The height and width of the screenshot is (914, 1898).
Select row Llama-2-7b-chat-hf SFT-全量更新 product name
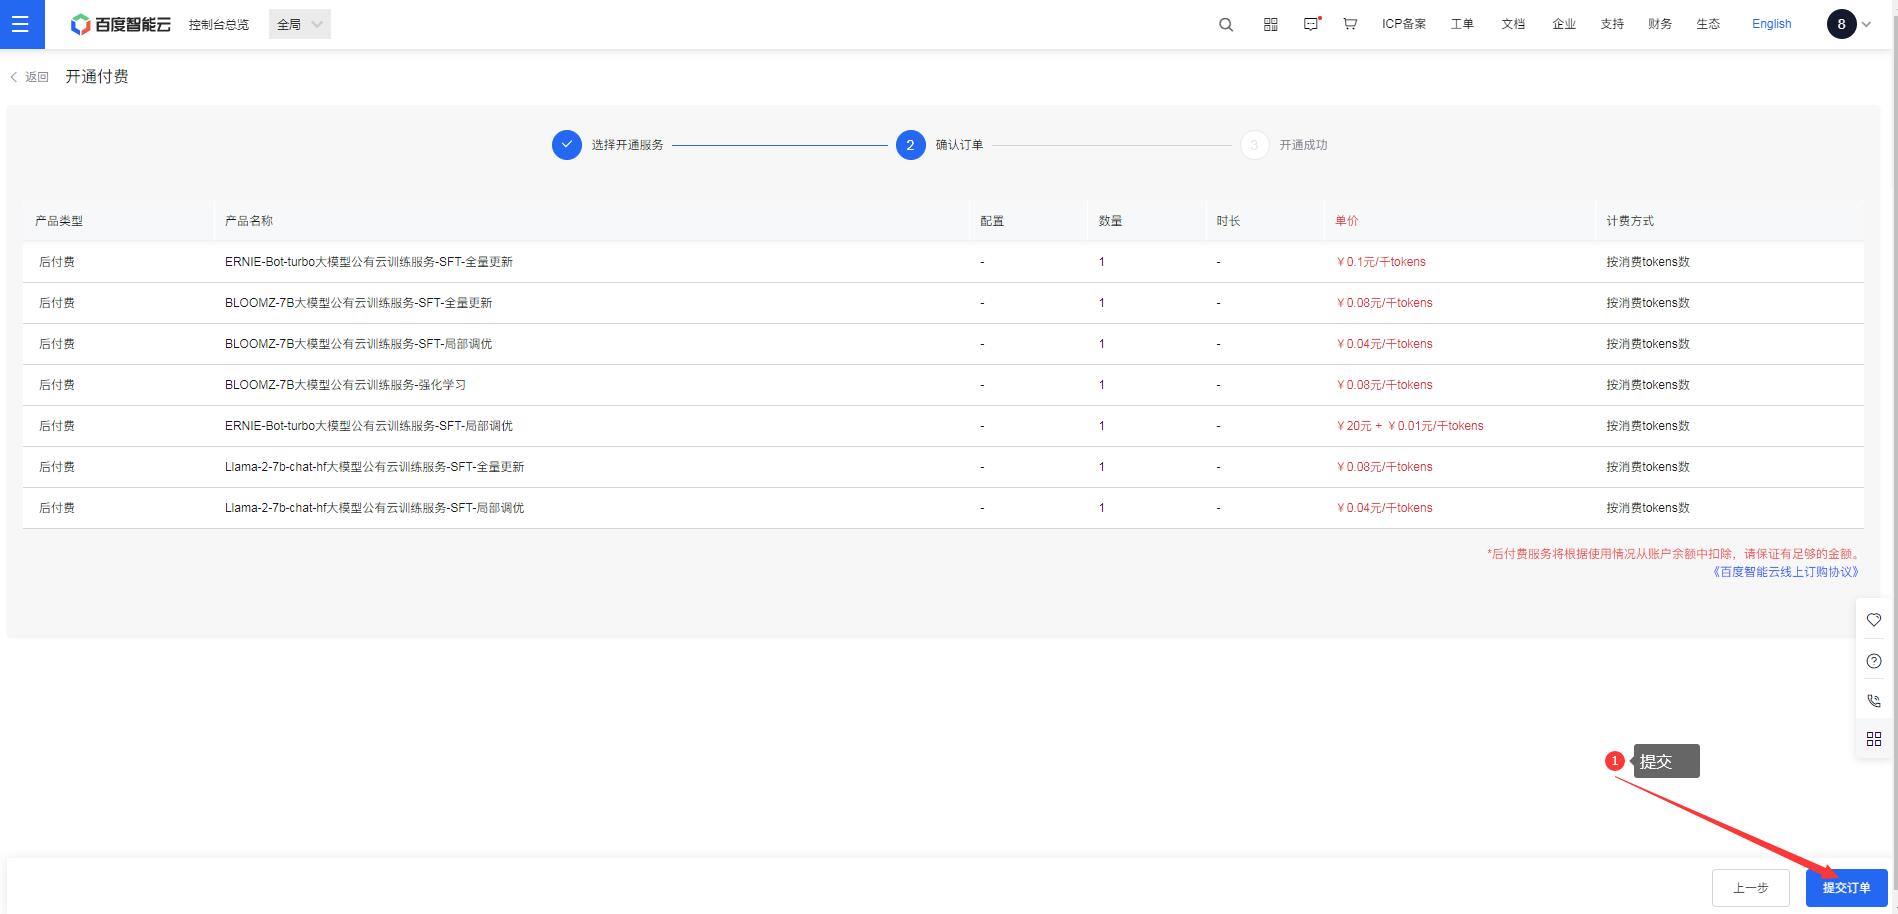(374, 467)
